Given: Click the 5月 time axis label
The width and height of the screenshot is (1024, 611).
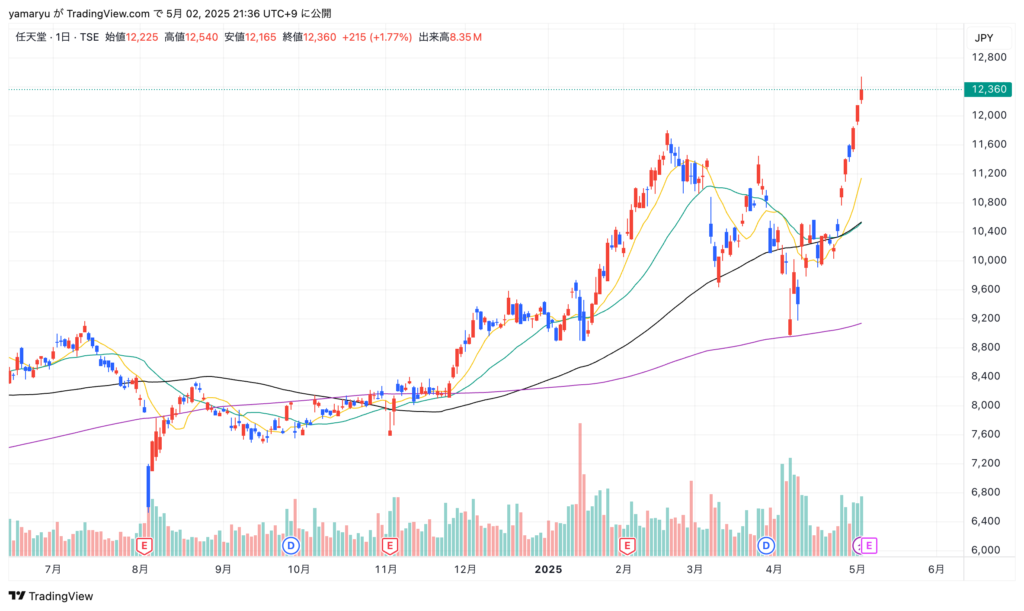Looking at the screenshot, I should tap(857, 569).
